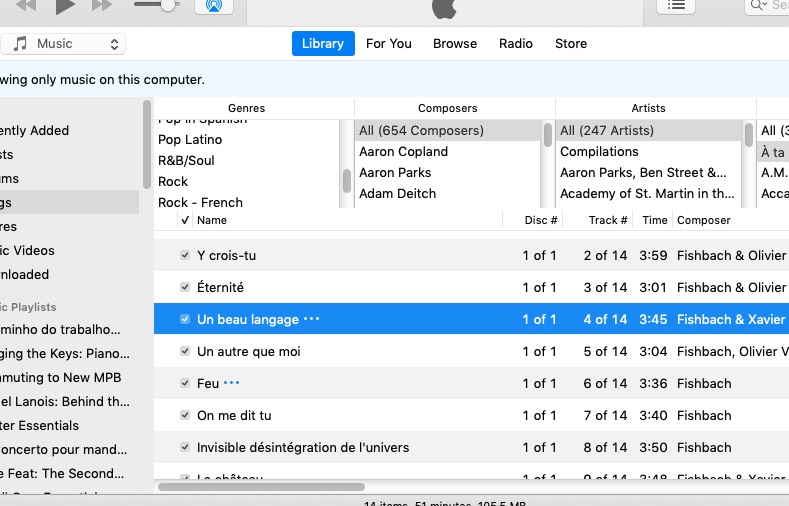
Task: Skip to next track with Fast Forward
Action: pos(102,6)
